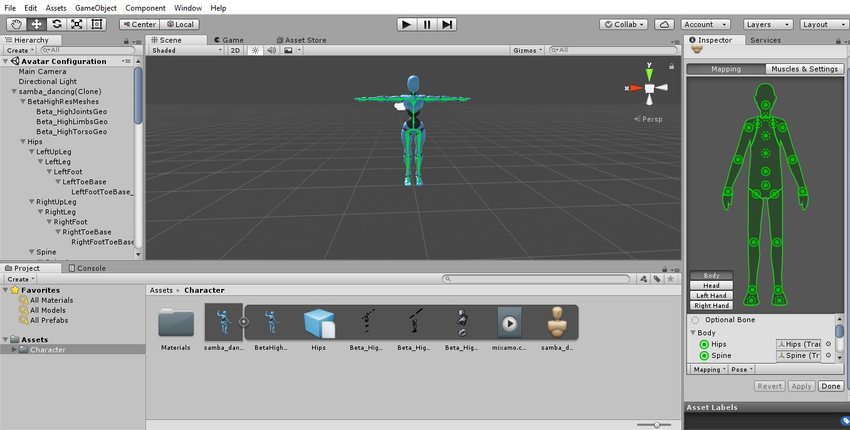Collapse LeftUpLeg in hierarchy
Viewport: 850px width, 430px height.
coord(31,152)
